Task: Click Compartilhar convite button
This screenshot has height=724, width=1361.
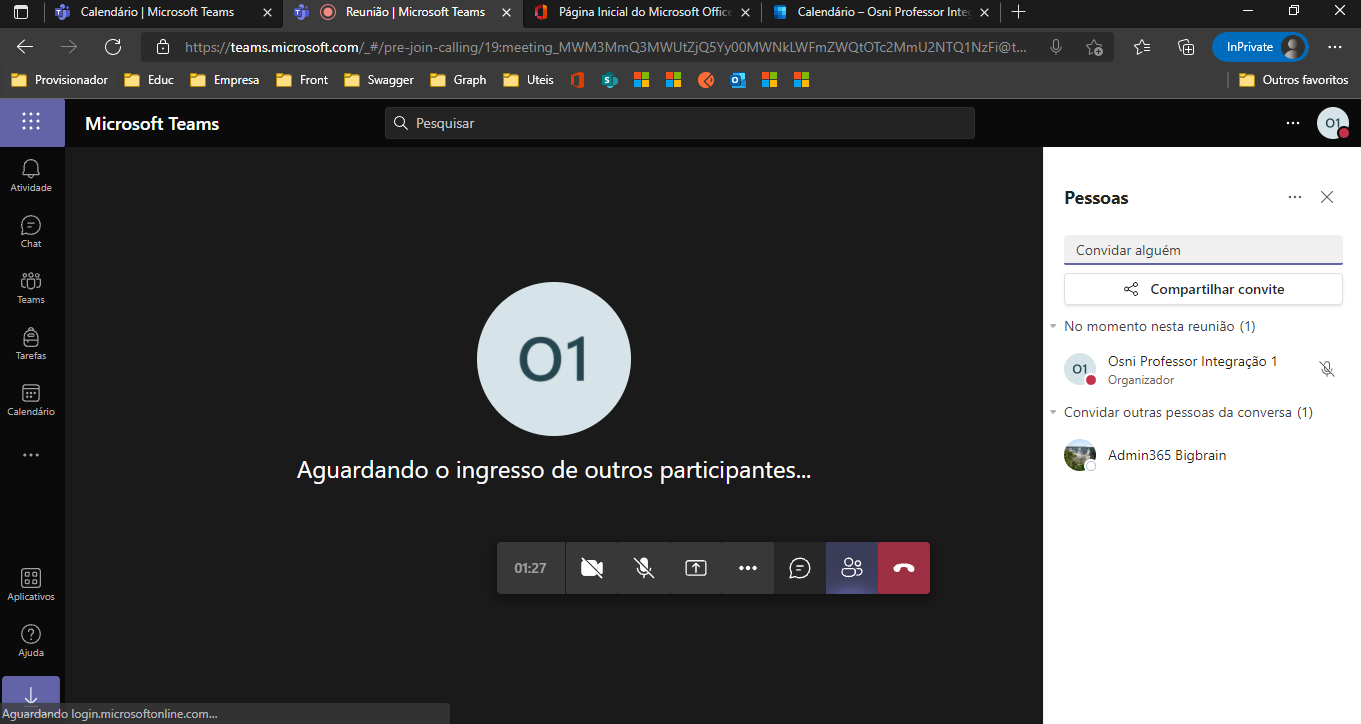Action: tap(1203, 289)
